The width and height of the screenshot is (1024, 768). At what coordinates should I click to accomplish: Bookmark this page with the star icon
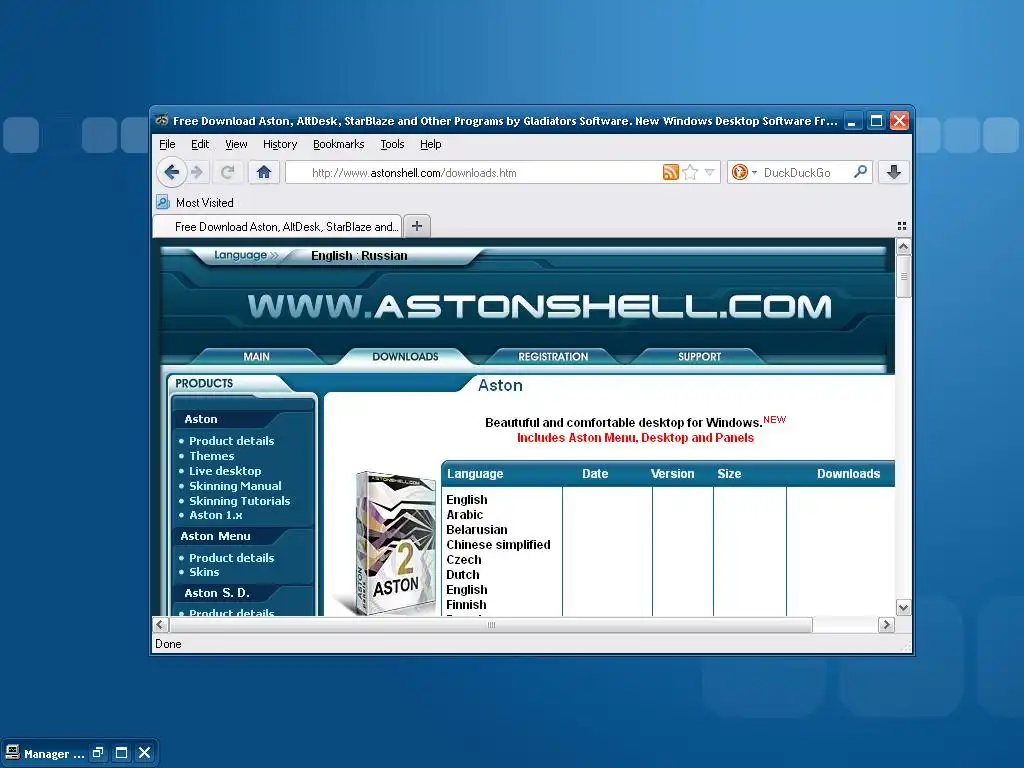point(690,172)
